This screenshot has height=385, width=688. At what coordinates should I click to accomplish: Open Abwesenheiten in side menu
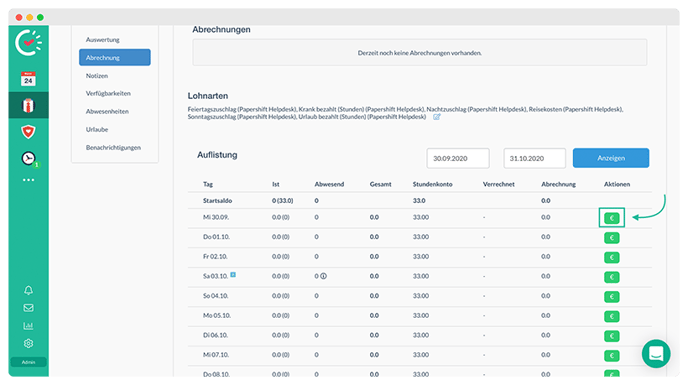[x=107, y=112]
